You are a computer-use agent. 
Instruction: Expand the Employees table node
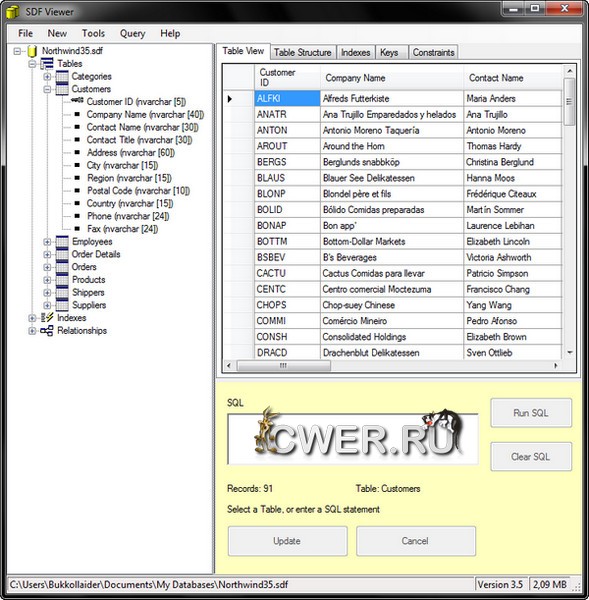click(x=47, y=242)
